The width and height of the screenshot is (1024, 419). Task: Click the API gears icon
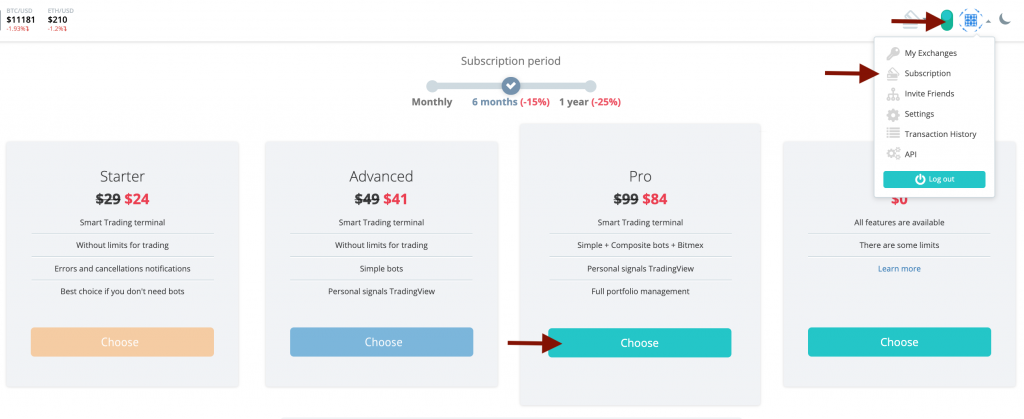click(893, 154)
